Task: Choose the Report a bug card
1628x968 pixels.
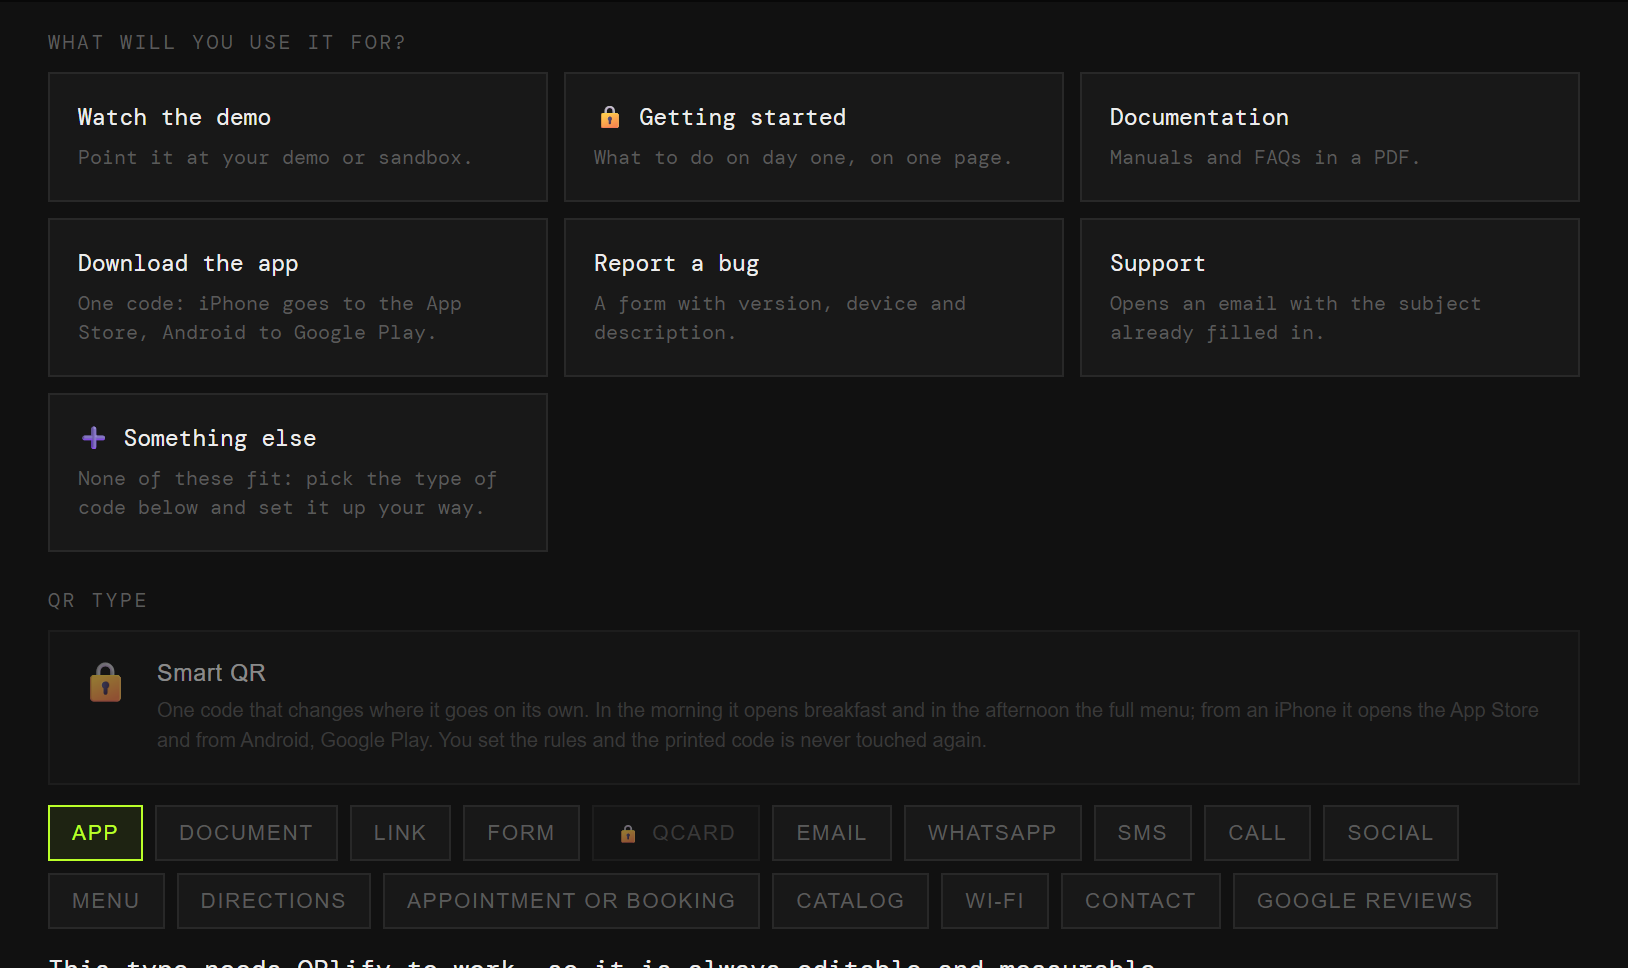Action: [814, 297]
